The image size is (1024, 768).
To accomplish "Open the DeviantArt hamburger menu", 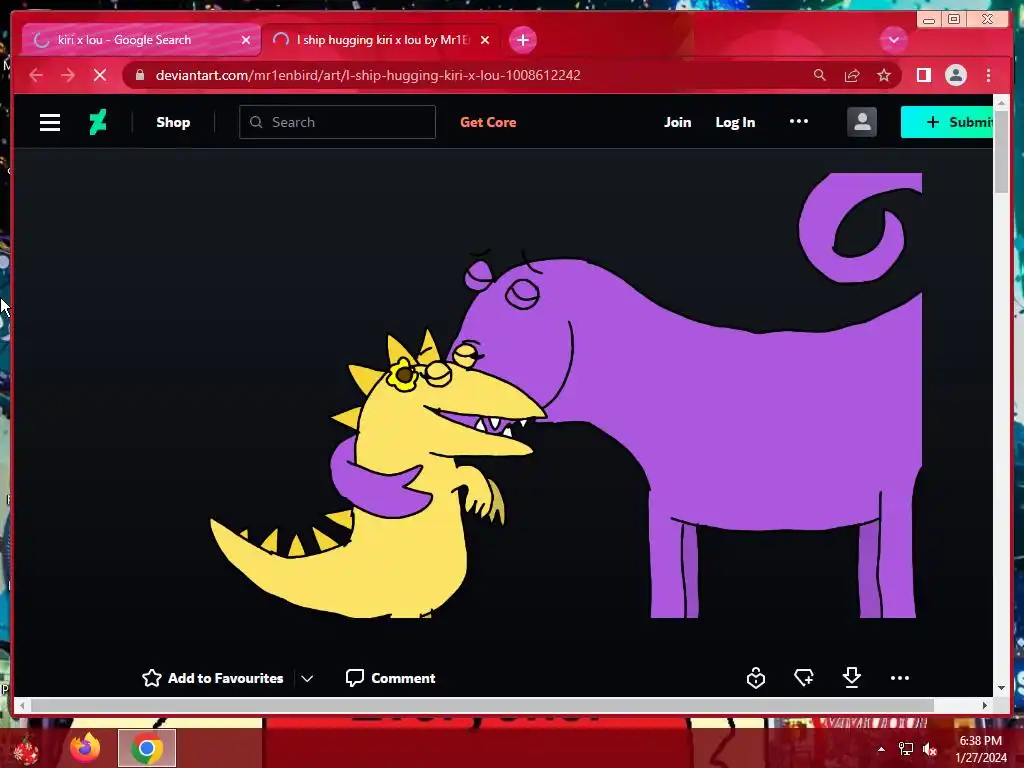I will (x=50, y=122).
